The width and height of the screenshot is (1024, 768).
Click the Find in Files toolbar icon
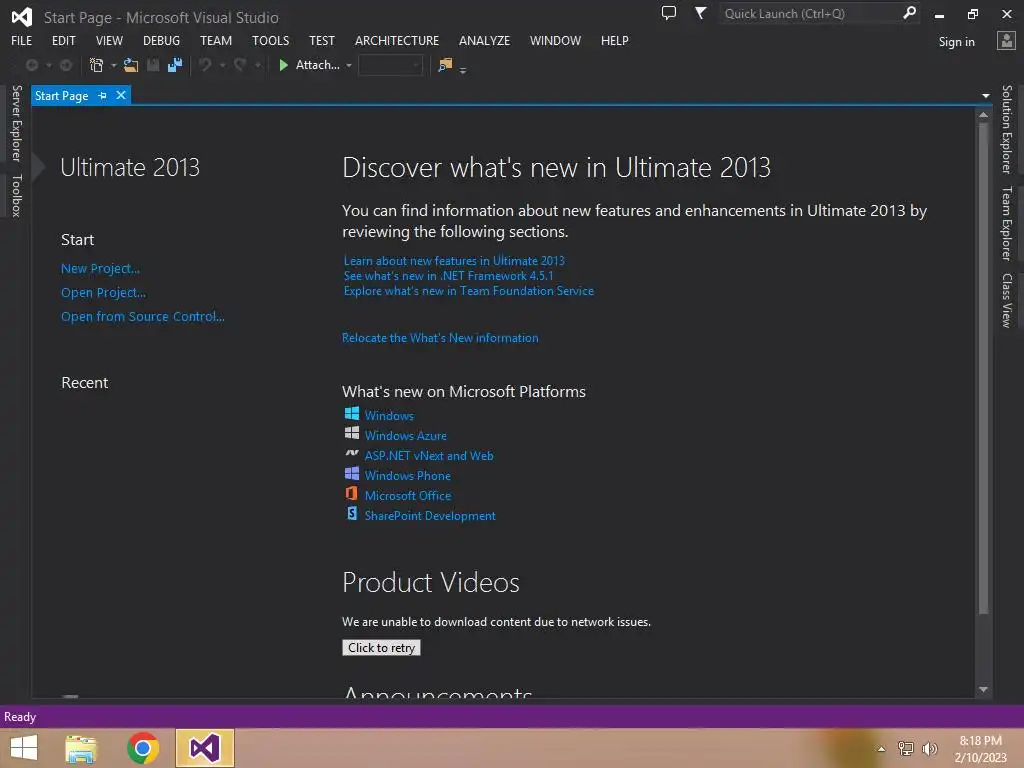[x=445, y=65]
